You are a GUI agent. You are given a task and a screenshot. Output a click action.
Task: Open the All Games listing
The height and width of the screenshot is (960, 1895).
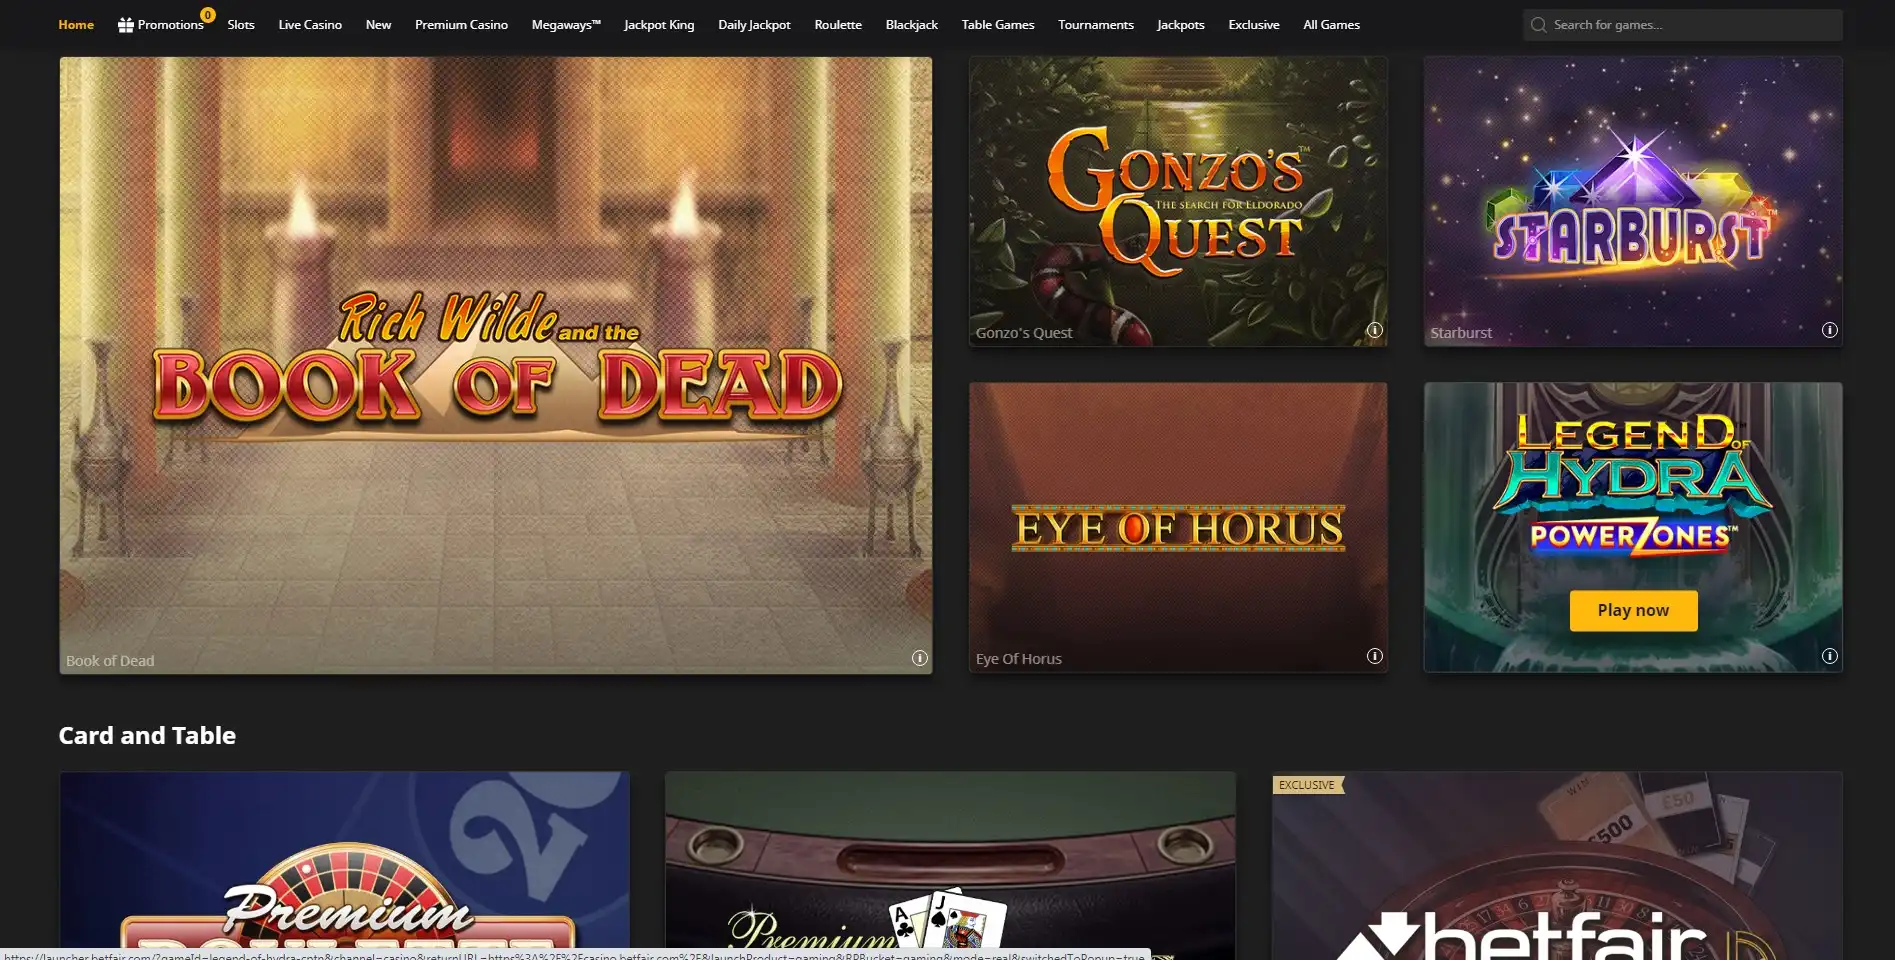click(x=1331, y=24)
